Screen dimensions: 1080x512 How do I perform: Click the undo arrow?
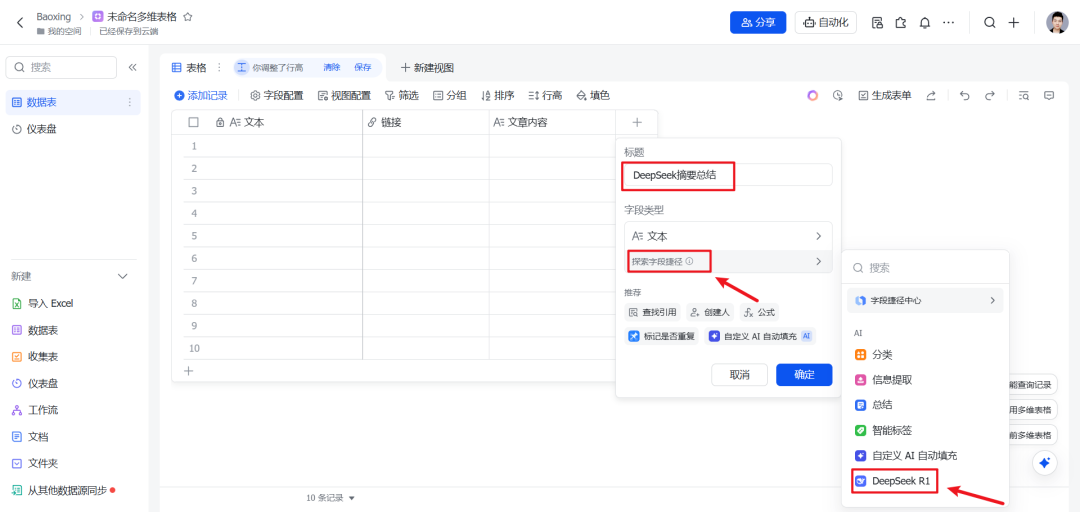pos(964,96)
